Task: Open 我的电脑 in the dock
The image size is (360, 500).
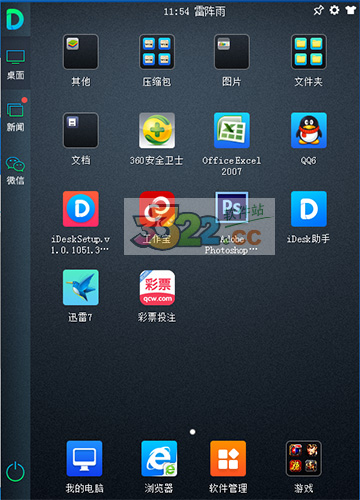Action: pyautogui.click(x=84, y=459)
